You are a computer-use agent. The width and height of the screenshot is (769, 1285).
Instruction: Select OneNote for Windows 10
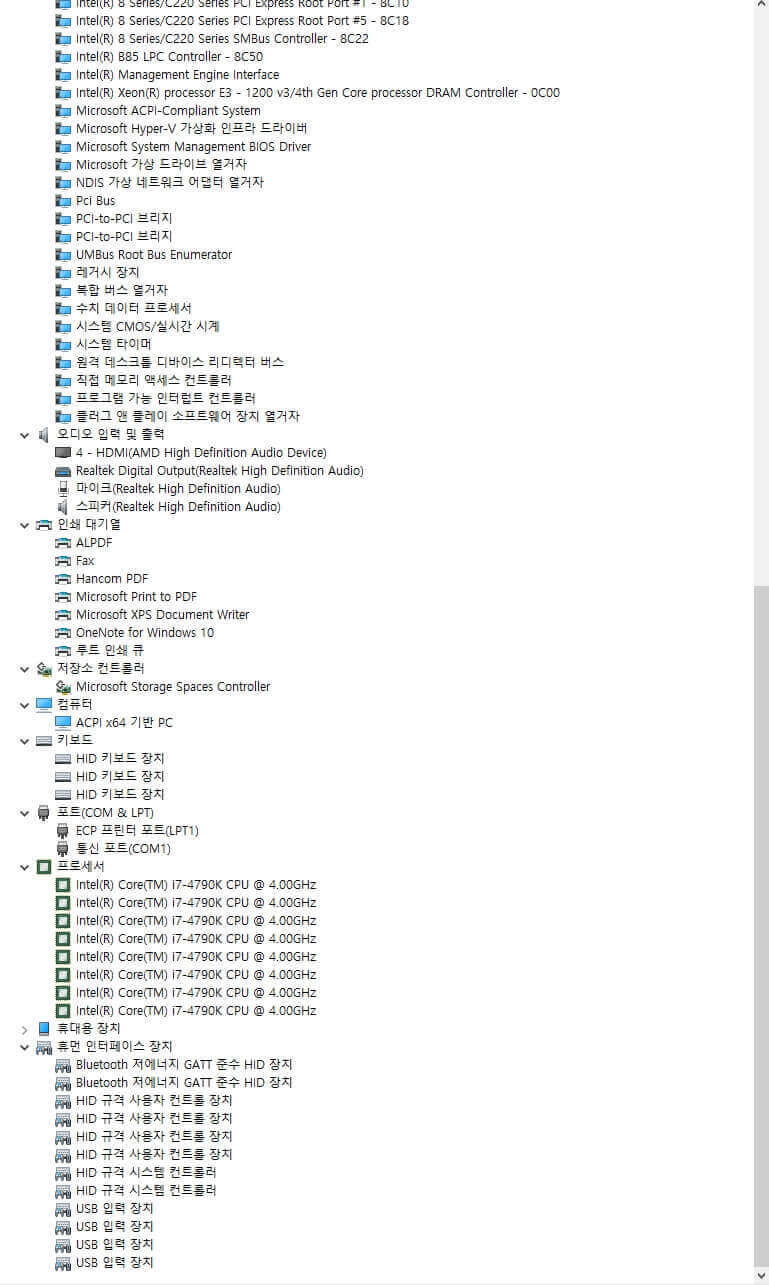[x=145, y=632]
